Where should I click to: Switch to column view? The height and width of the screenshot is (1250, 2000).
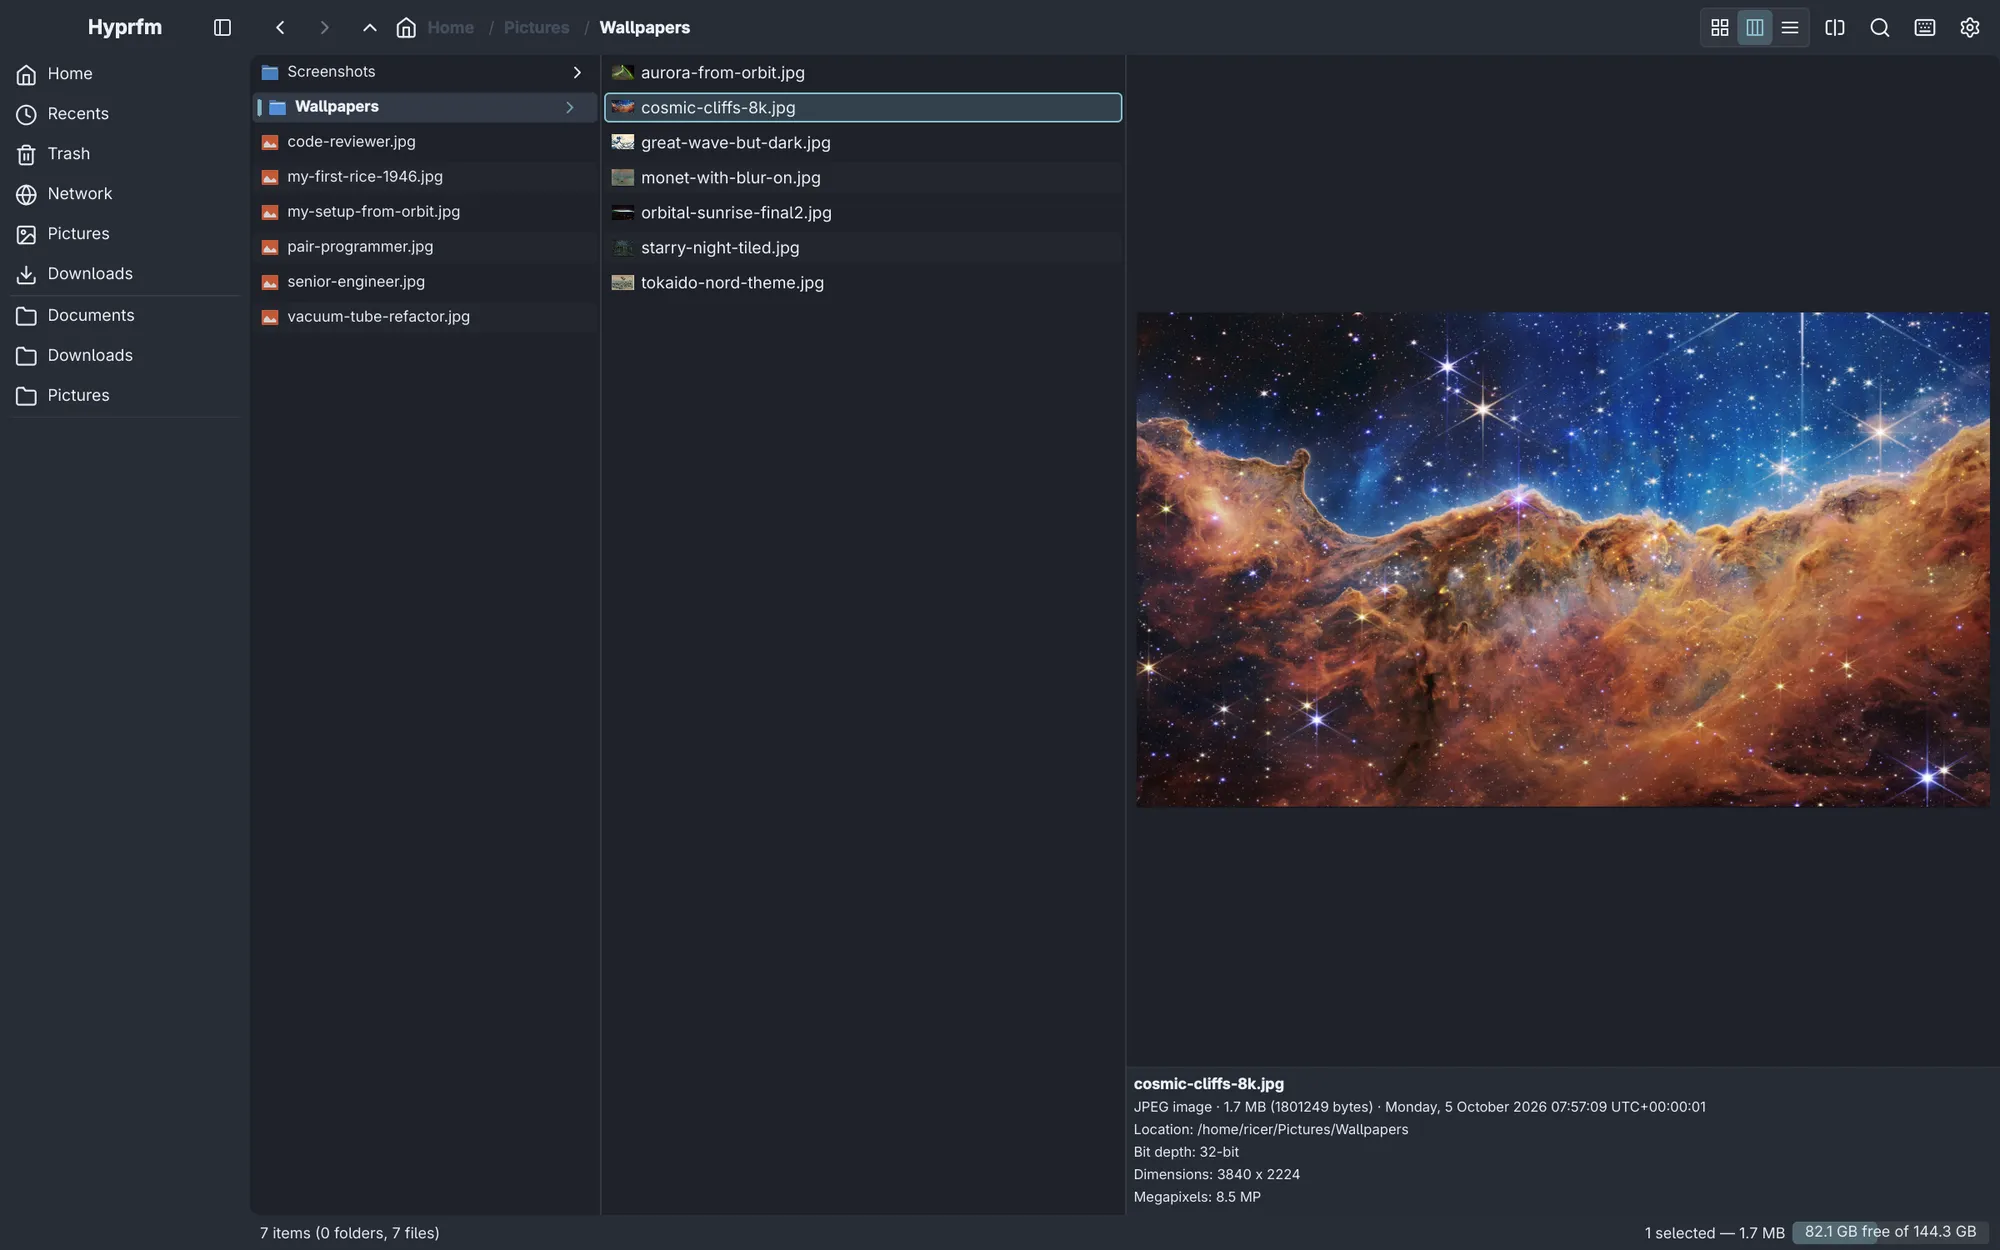pyautogui.click(x=1755, y=28)
